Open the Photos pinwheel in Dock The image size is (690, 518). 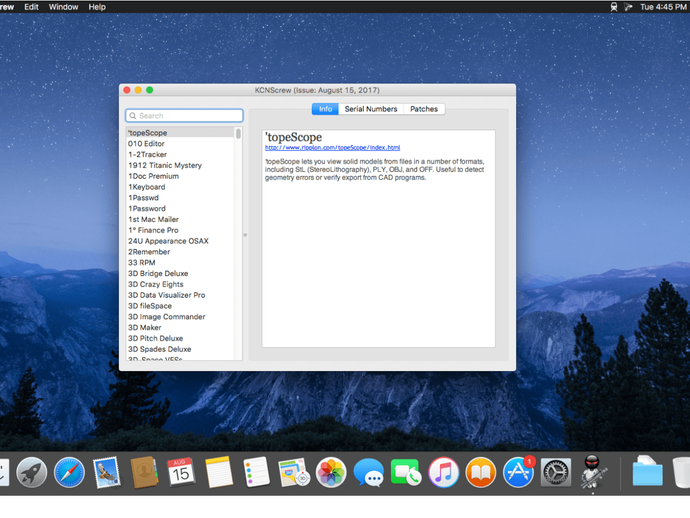[331, 473]
